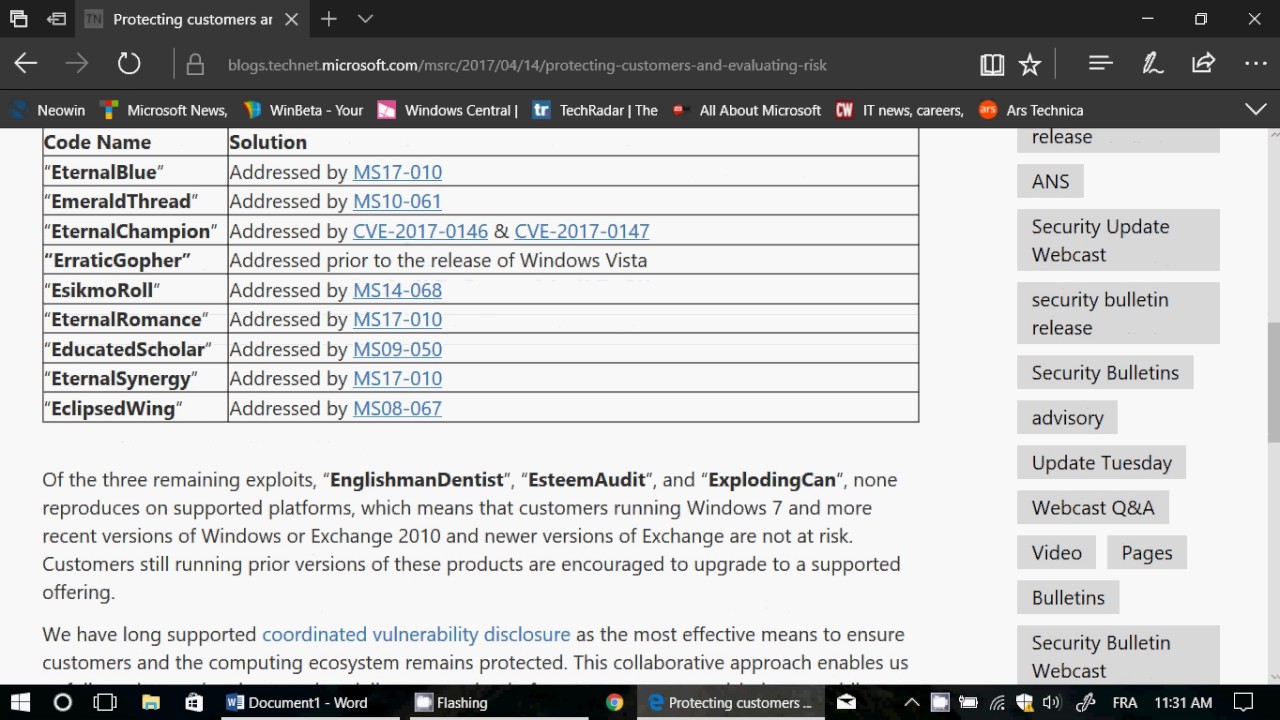Go back to previous page
The image size is (1280, 720).
point(26,64)
